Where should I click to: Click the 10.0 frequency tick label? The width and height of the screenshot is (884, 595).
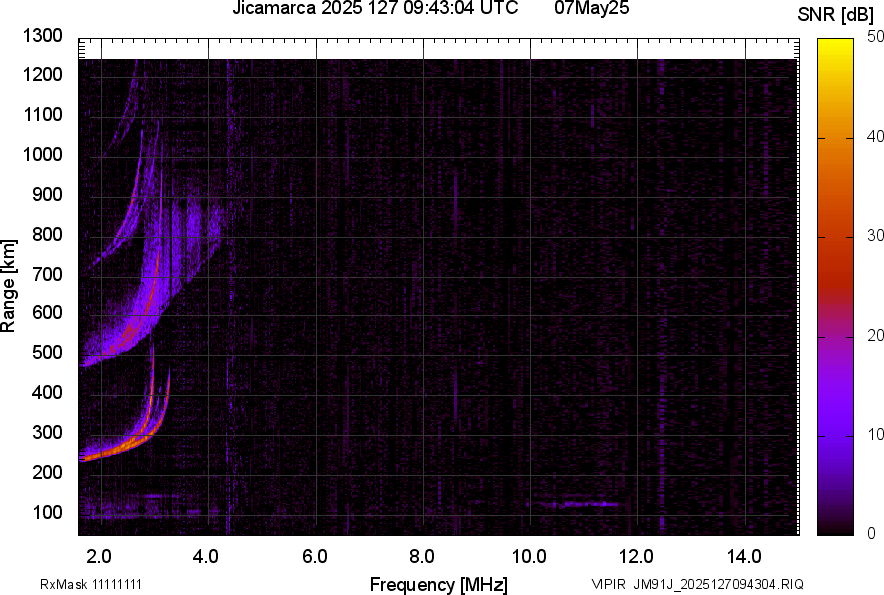tap(529, 557)
